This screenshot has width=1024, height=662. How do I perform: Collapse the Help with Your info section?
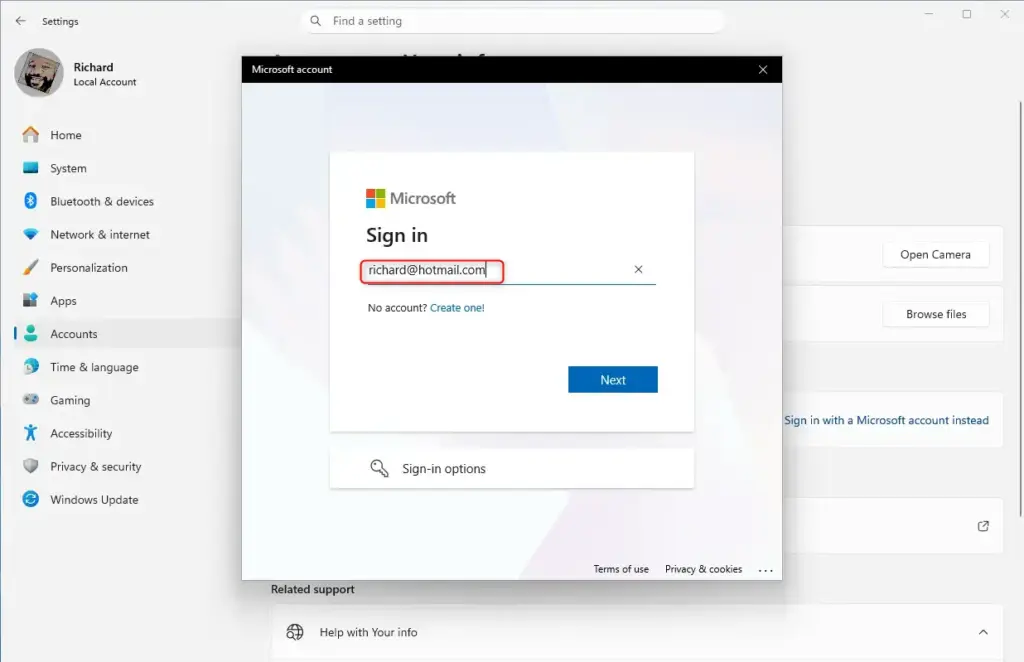click(x=983, y=632)
